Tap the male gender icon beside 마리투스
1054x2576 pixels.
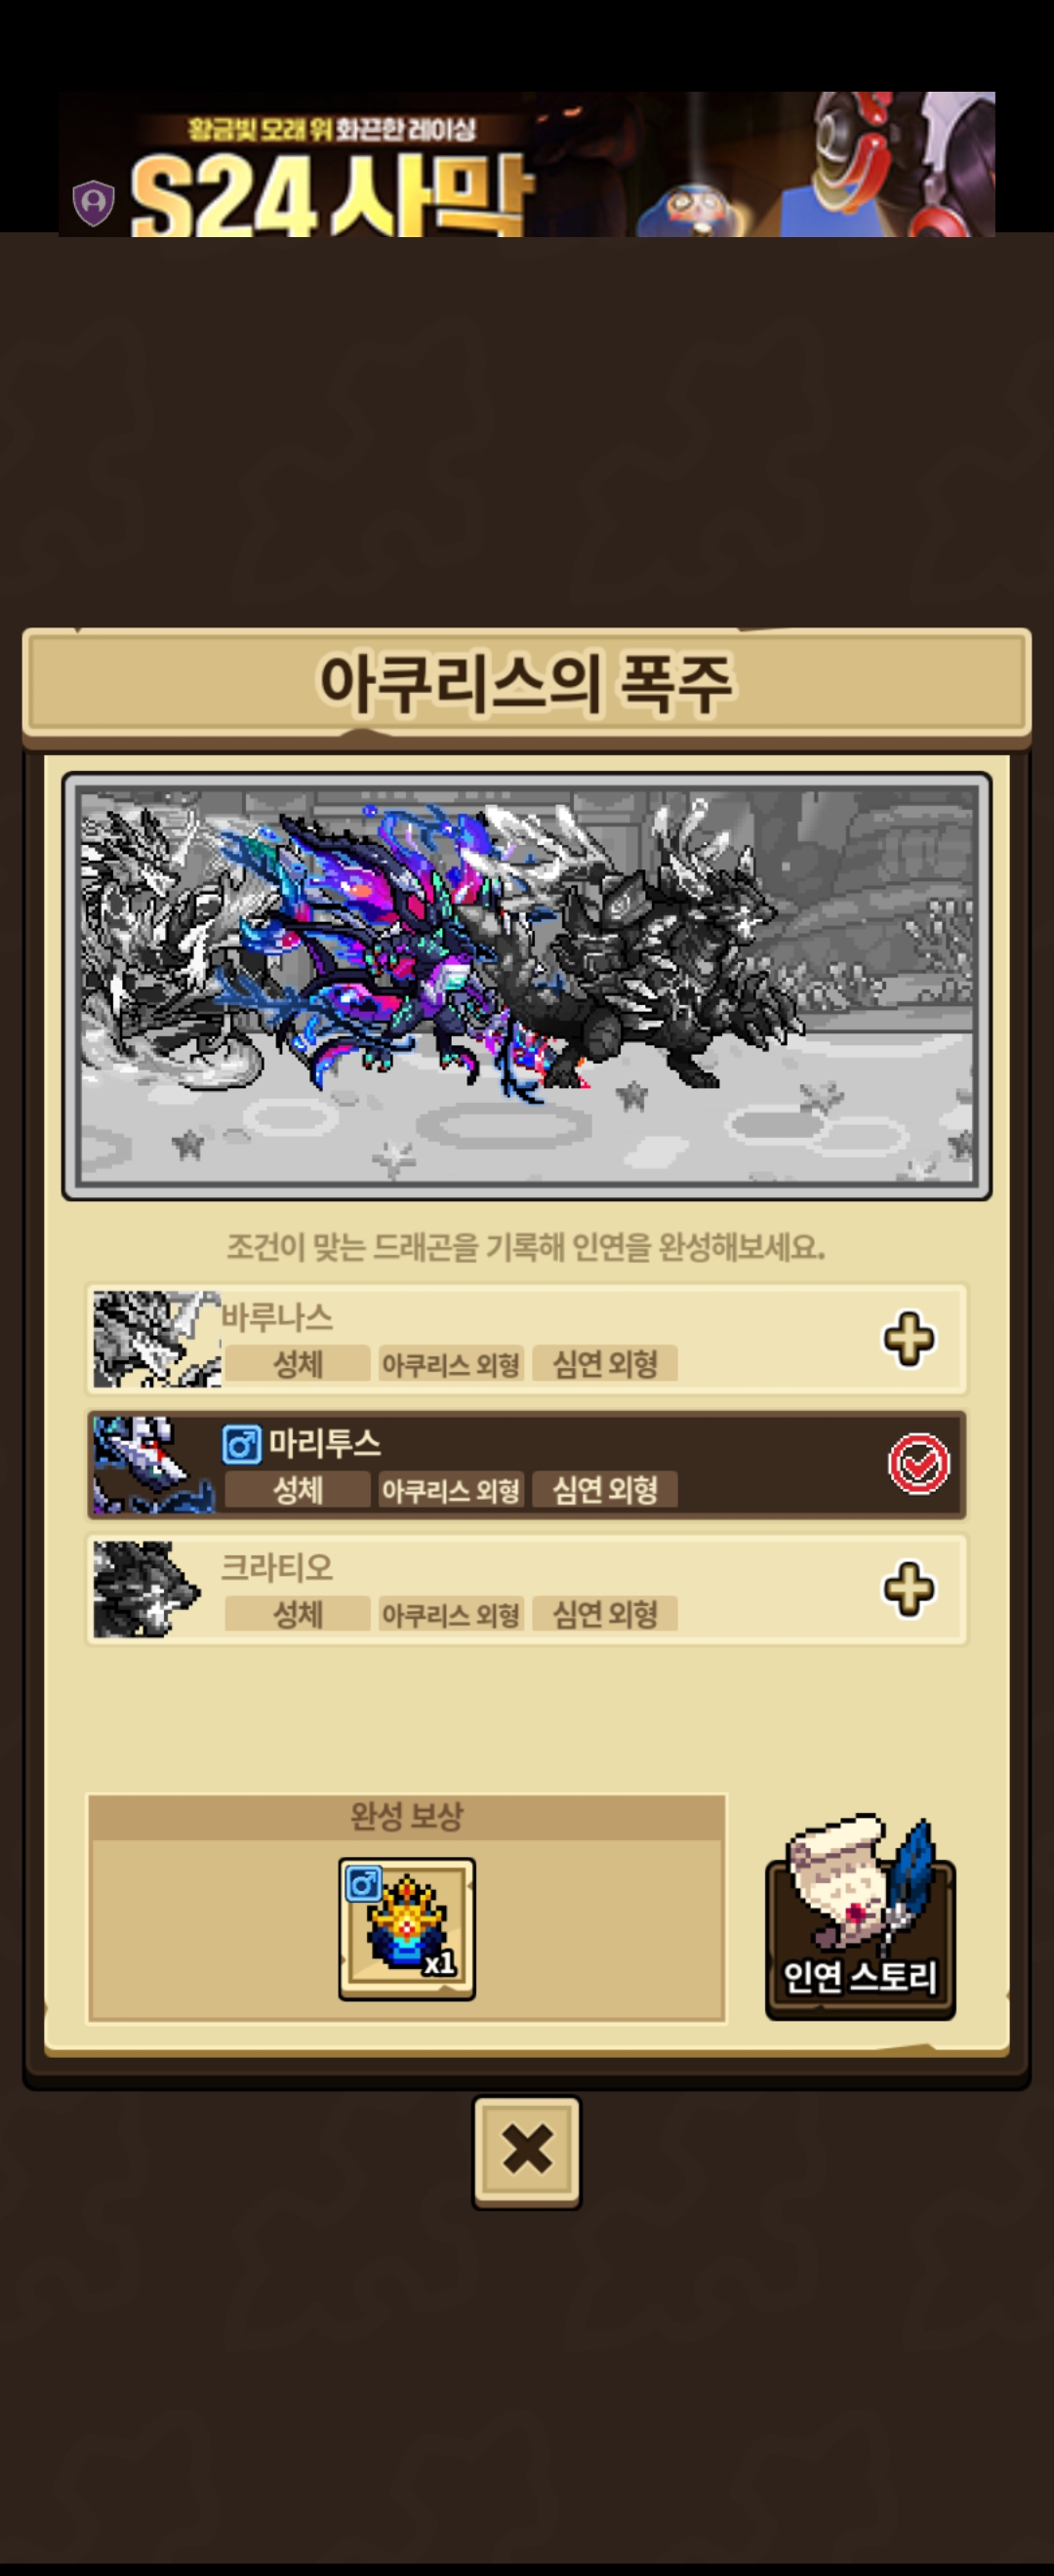pyautogui.click(x=241, y=1444)
